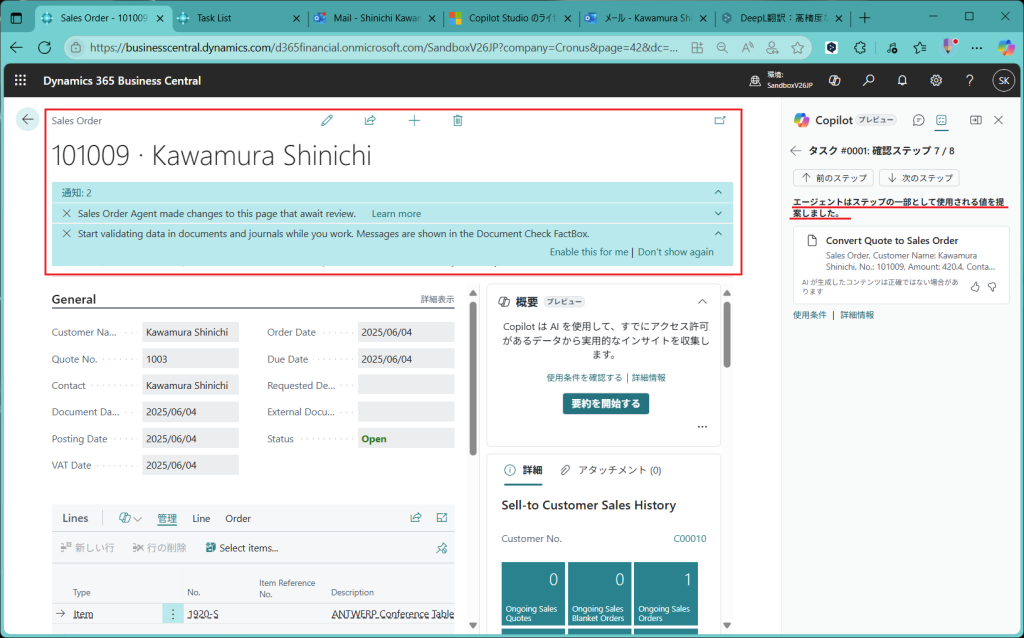Collapse the notifications (通知: 2) header

(718, 193)
